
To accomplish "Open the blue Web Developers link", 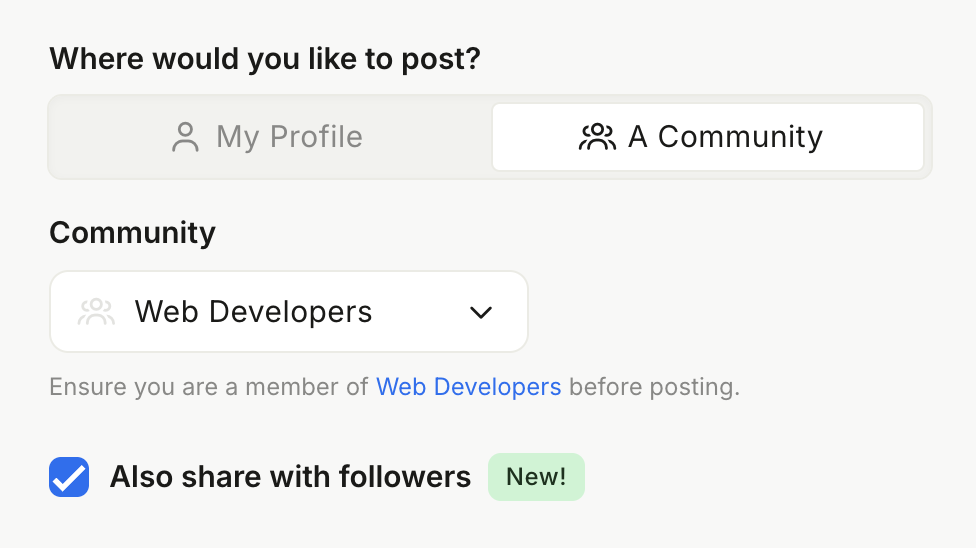I will 468,387.
